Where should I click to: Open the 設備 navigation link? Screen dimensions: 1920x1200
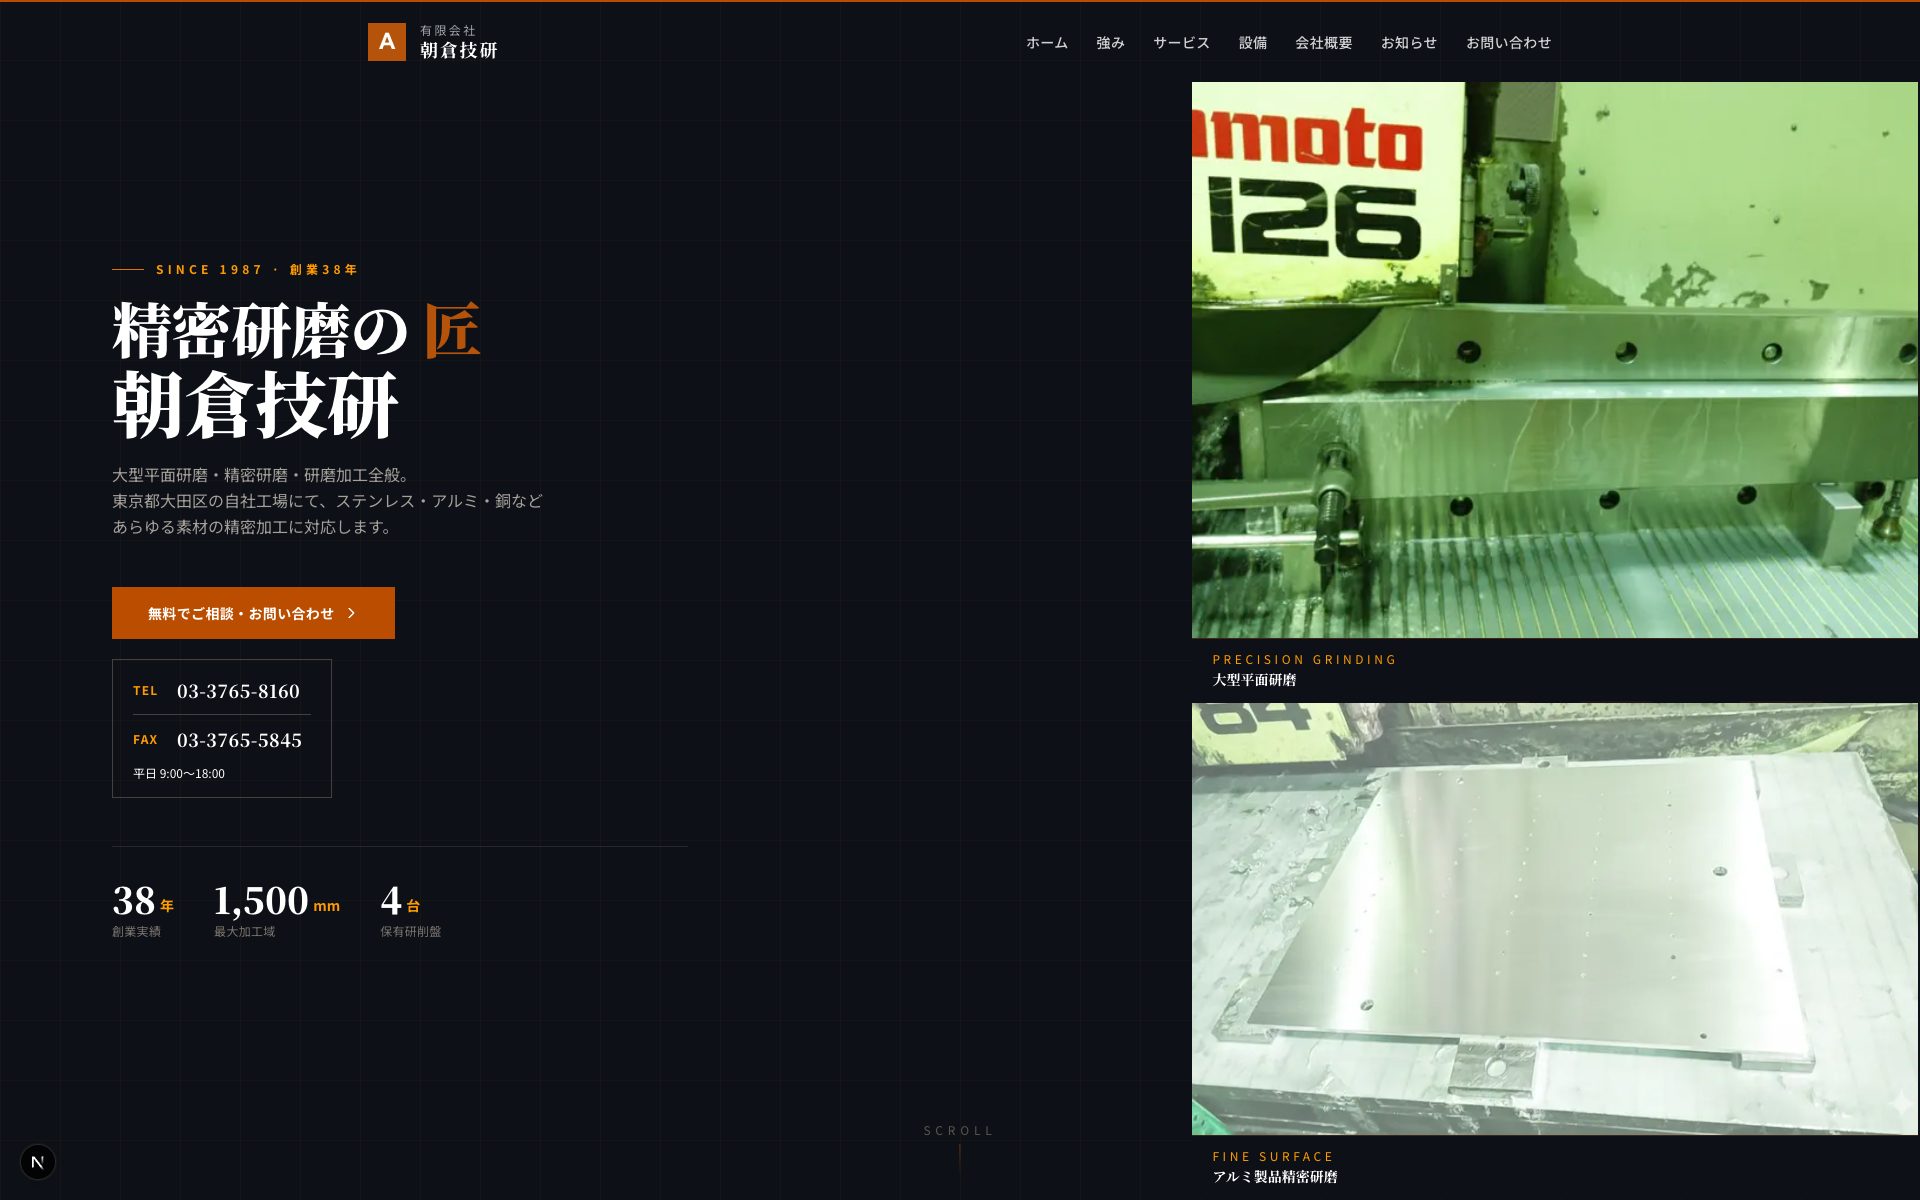coord(1253,43)
